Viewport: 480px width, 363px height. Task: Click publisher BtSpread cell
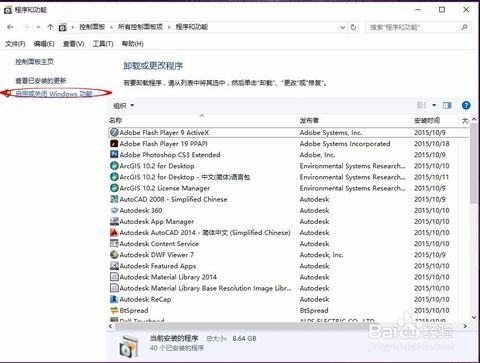click(x=314, y=310)
